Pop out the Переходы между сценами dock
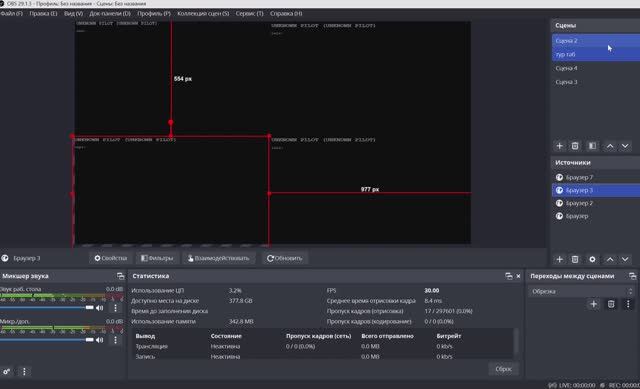The width and height of the screenshot is (640, 389). pos(632,276)
